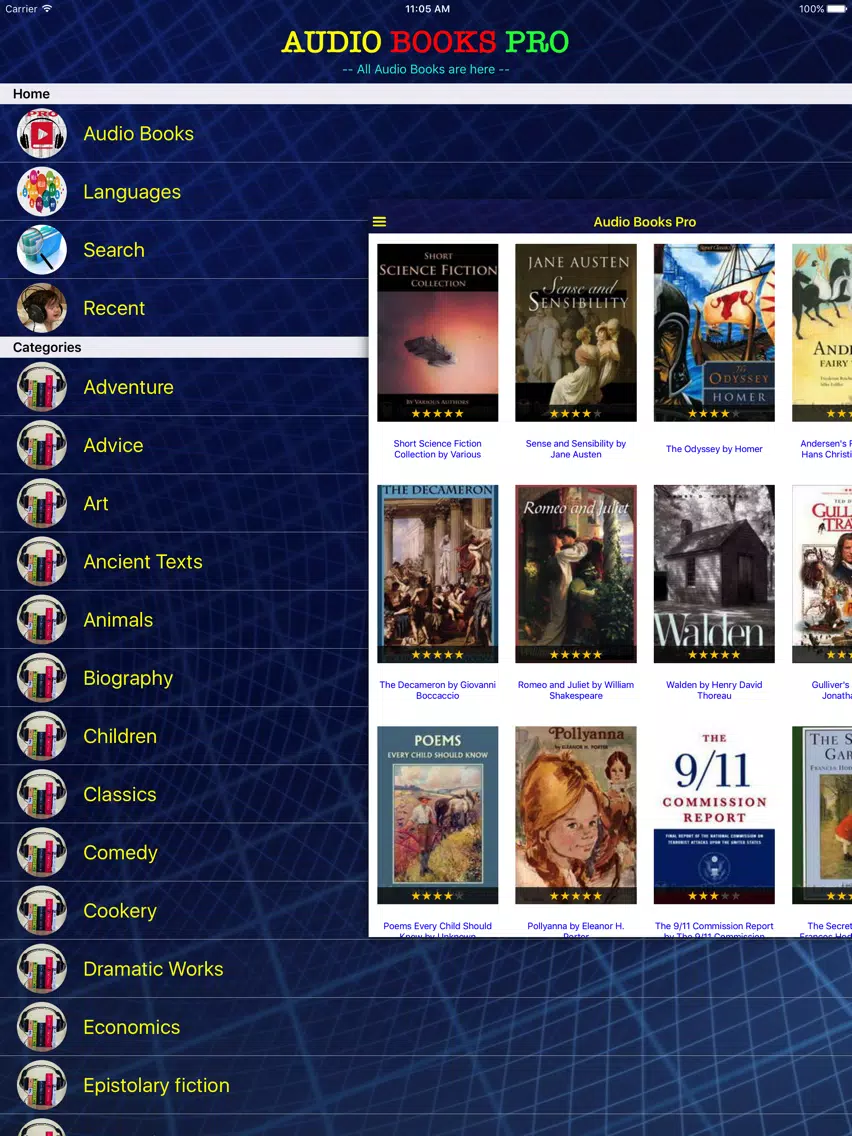Open Poems Every Child Should Know cover
Image resolution: width=852 pixels, height=1136 pixels.
coord(438,815)
